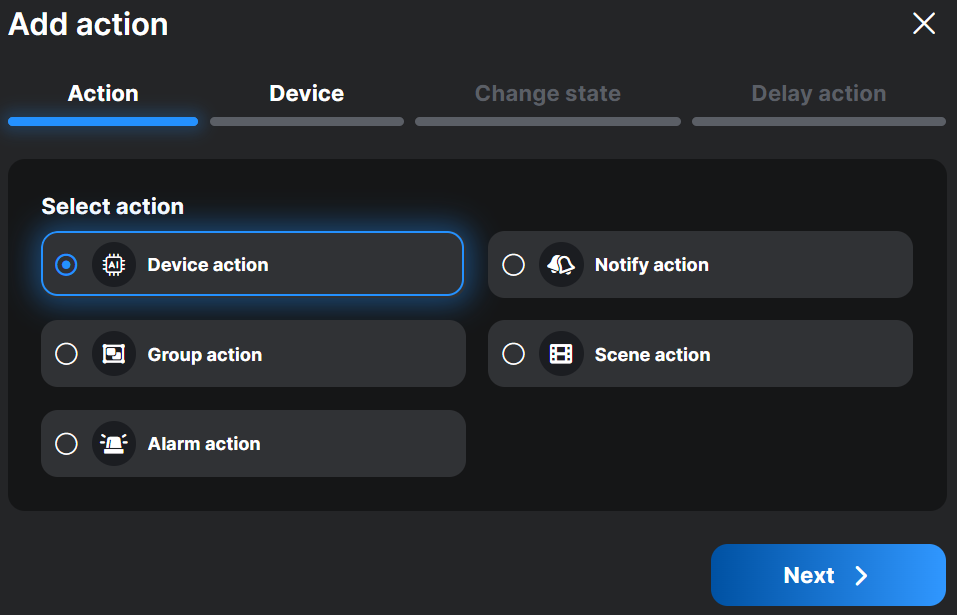The width and height of the screenshot is (957, 615).
Task: Open the Delay action step
Action: [818, 93]
